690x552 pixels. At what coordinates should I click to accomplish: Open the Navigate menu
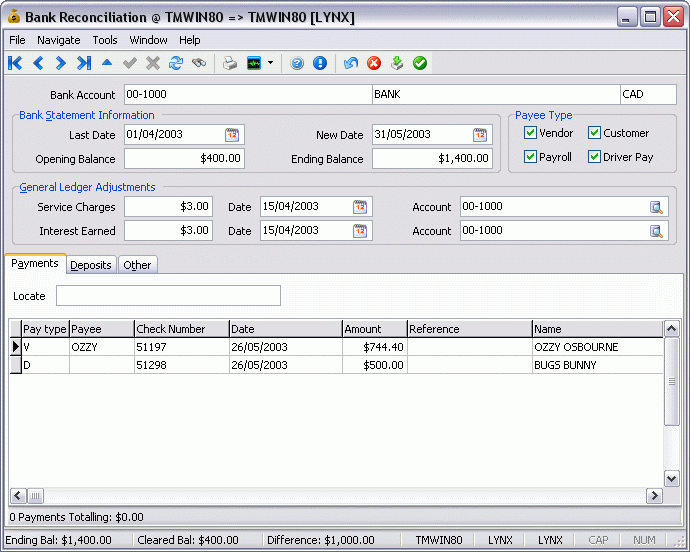point(59,40)
